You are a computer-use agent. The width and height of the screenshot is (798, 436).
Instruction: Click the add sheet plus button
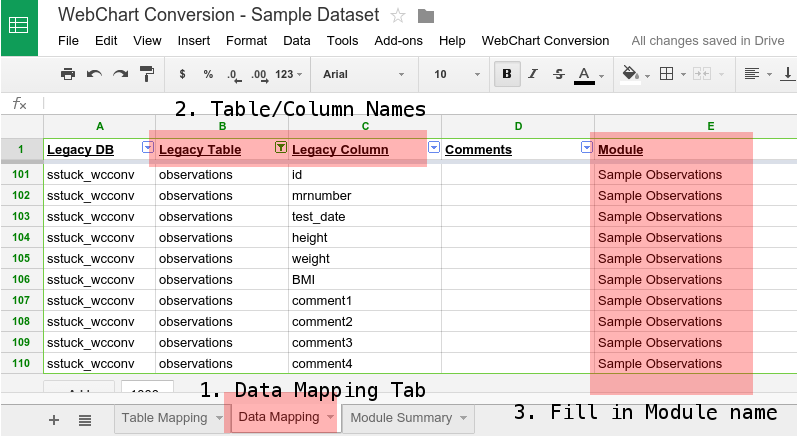54,419
